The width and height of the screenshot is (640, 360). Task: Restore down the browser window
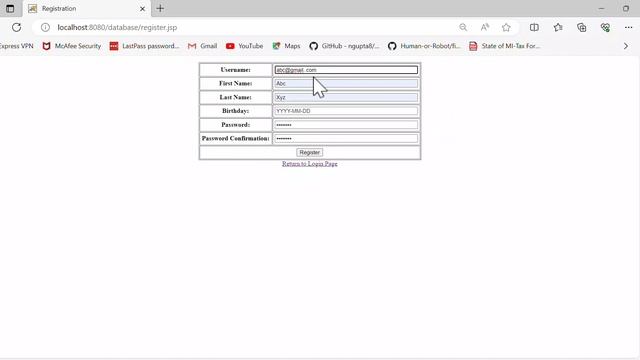coord(626,9)
